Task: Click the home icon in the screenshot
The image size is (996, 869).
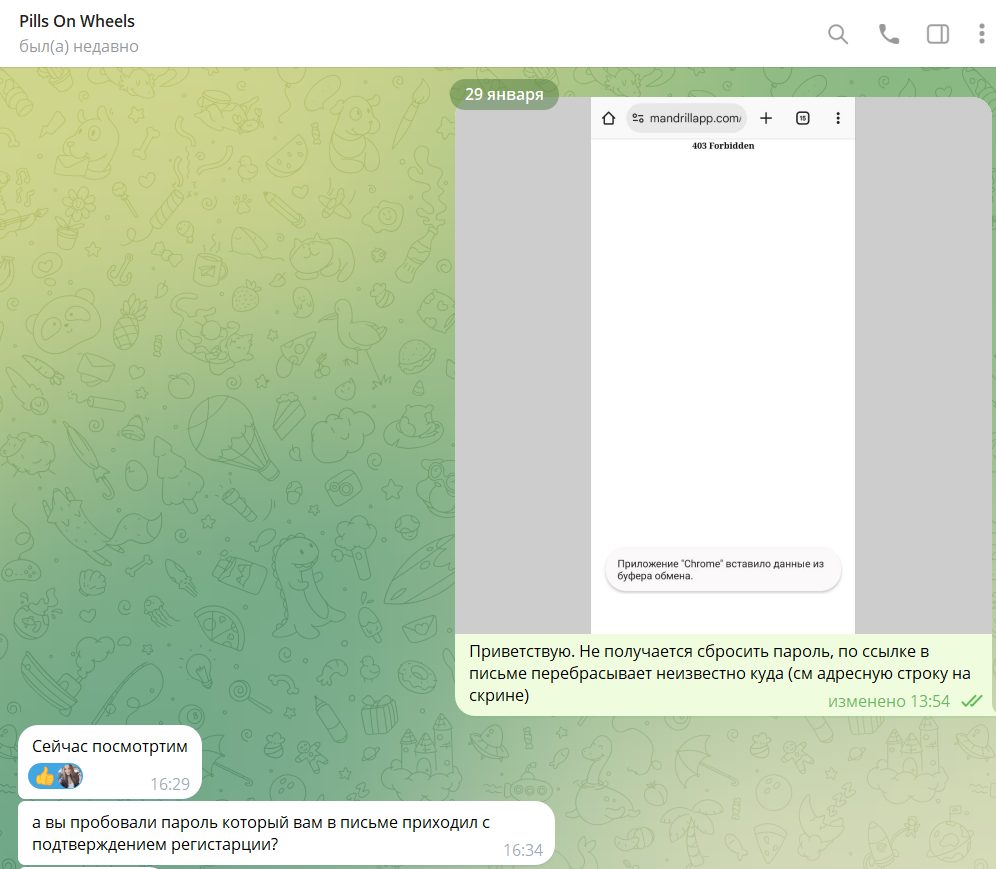Action: 608,119
